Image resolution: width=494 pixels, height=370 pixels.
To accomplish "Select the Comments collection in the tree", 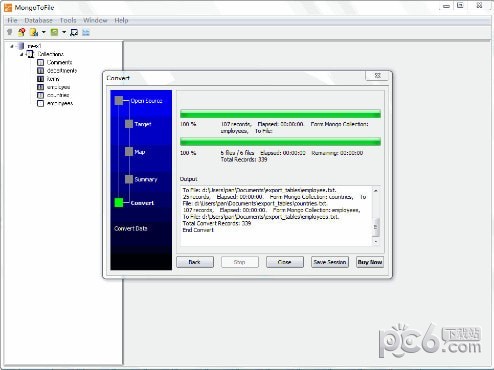I will pyautogui.click(x=59, y=62).
